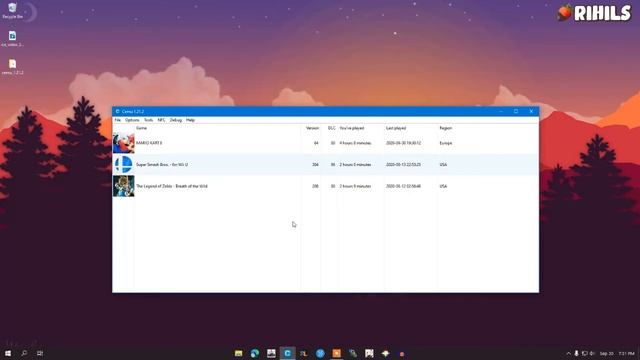Viewport: 640px width, 360px height.
Task: Click play time in Zelda row
Action: click(356, 186)
